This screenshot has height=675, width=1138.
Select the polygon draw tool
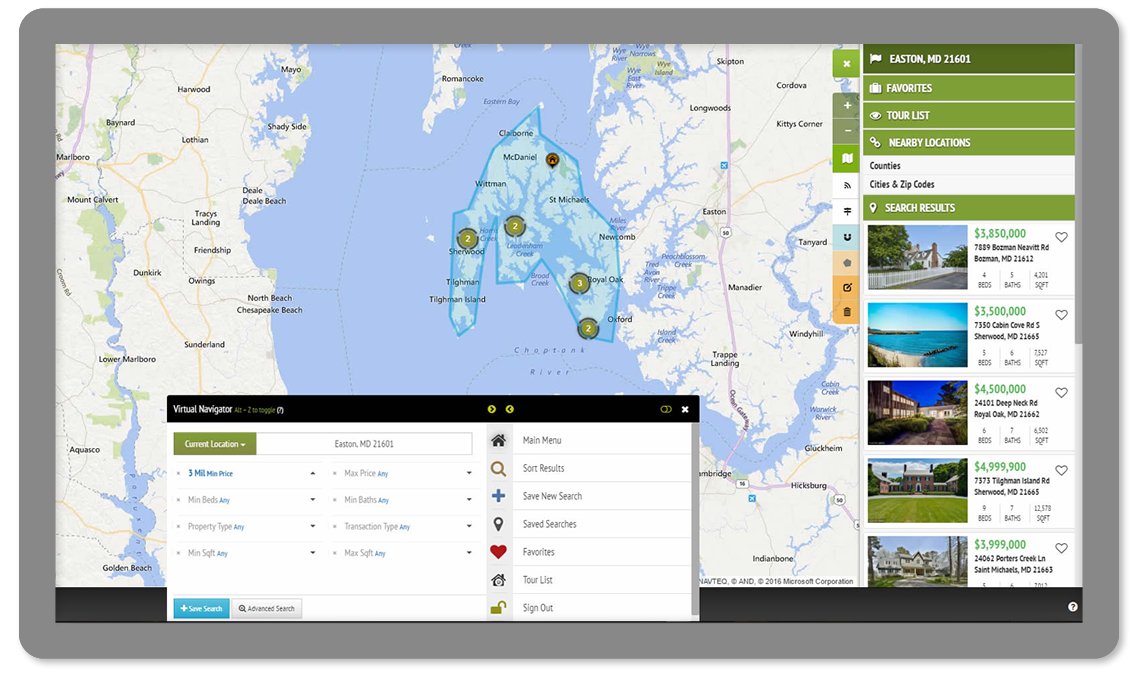point(846,263)
